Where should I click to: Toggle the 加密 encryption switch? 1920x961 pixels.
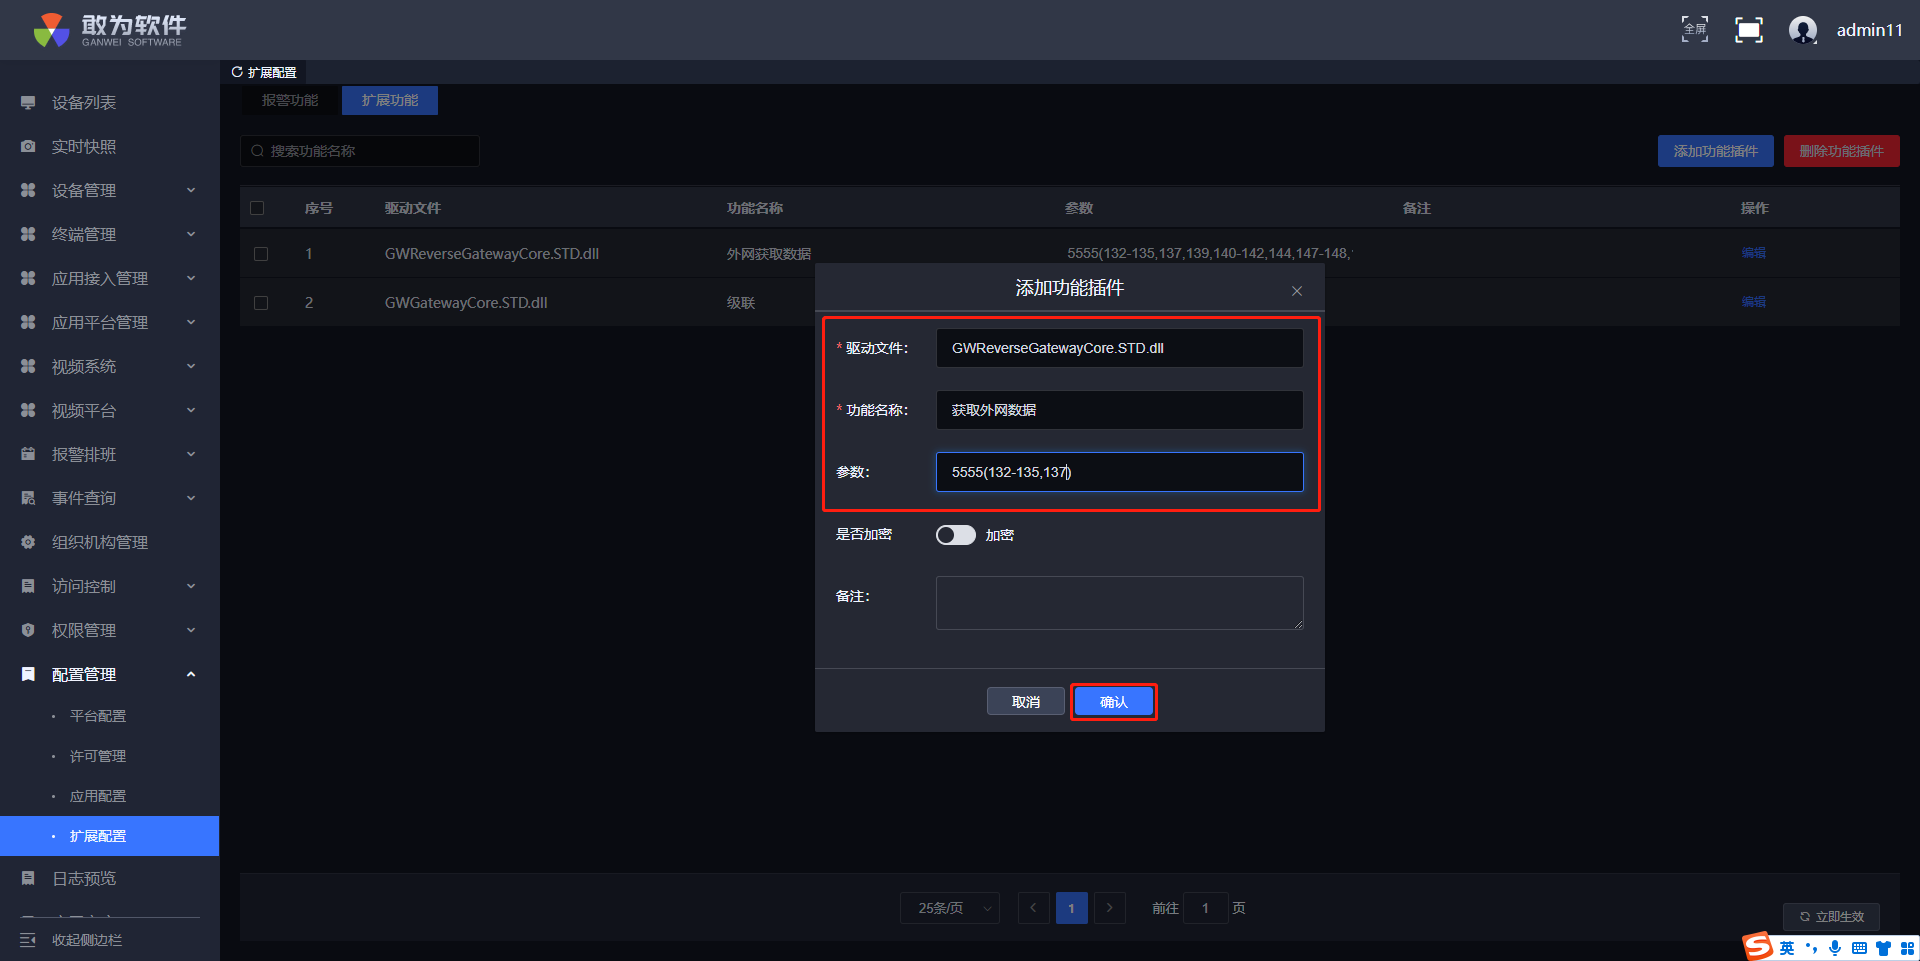click(x=955, y=535)
